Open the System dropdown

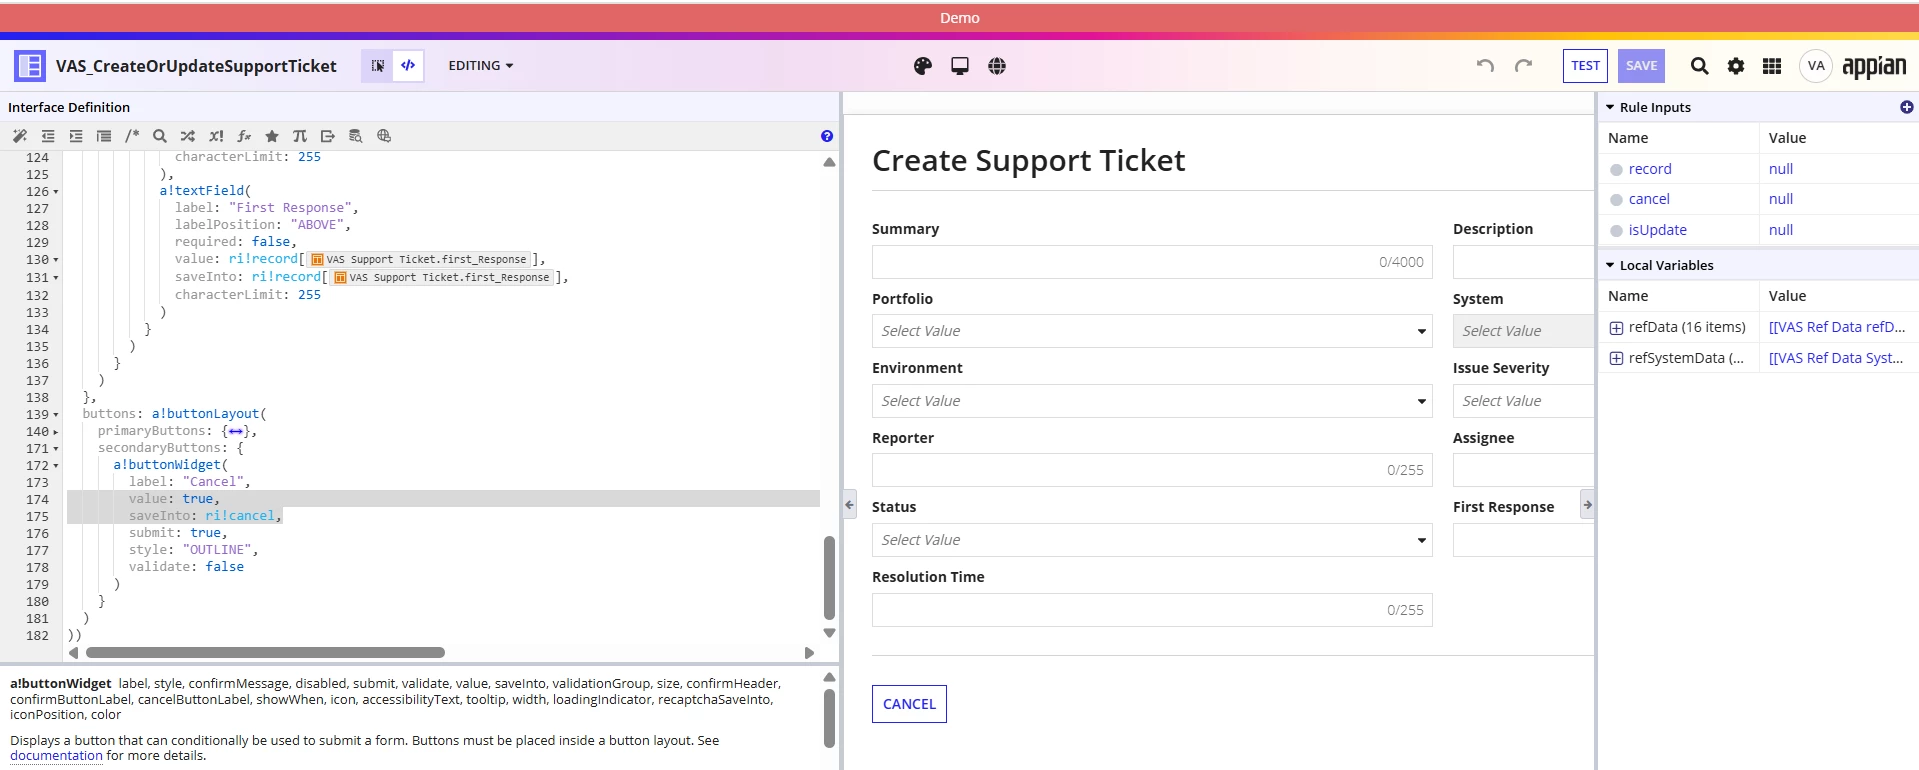click(x=1523, y=331)
